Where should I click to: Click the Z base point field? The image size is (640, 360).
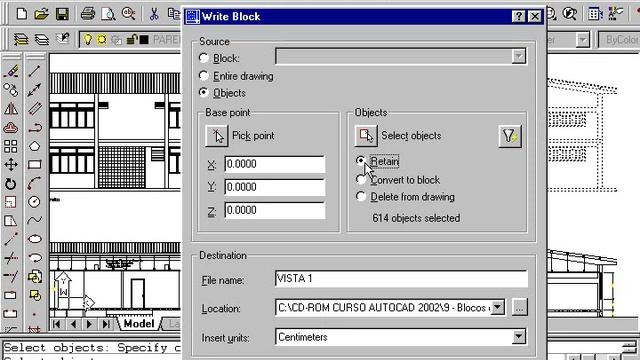coord(275,210)
